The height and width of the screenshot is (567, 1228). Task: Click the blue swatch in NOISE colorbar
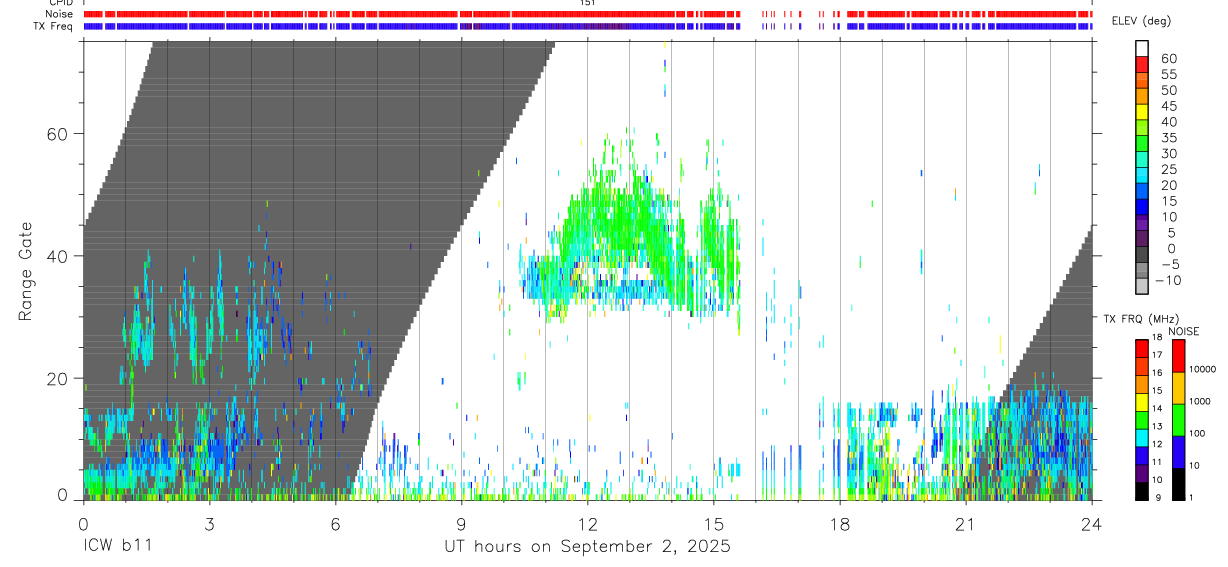pyautogui.click(x=1179, y=452)
